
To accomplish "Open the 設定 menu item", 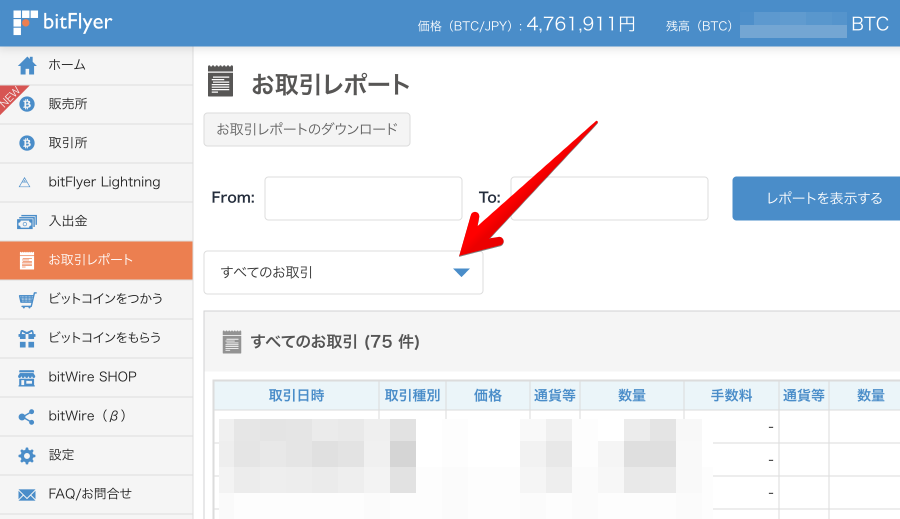I will (x=96, y=456).
